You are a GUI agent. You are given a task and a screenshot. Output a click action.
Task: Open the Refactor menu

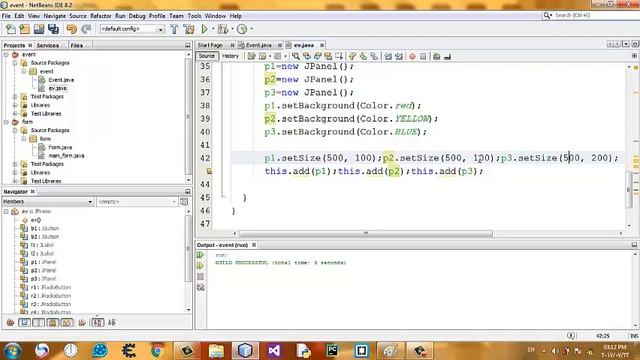tap(101, 16)
